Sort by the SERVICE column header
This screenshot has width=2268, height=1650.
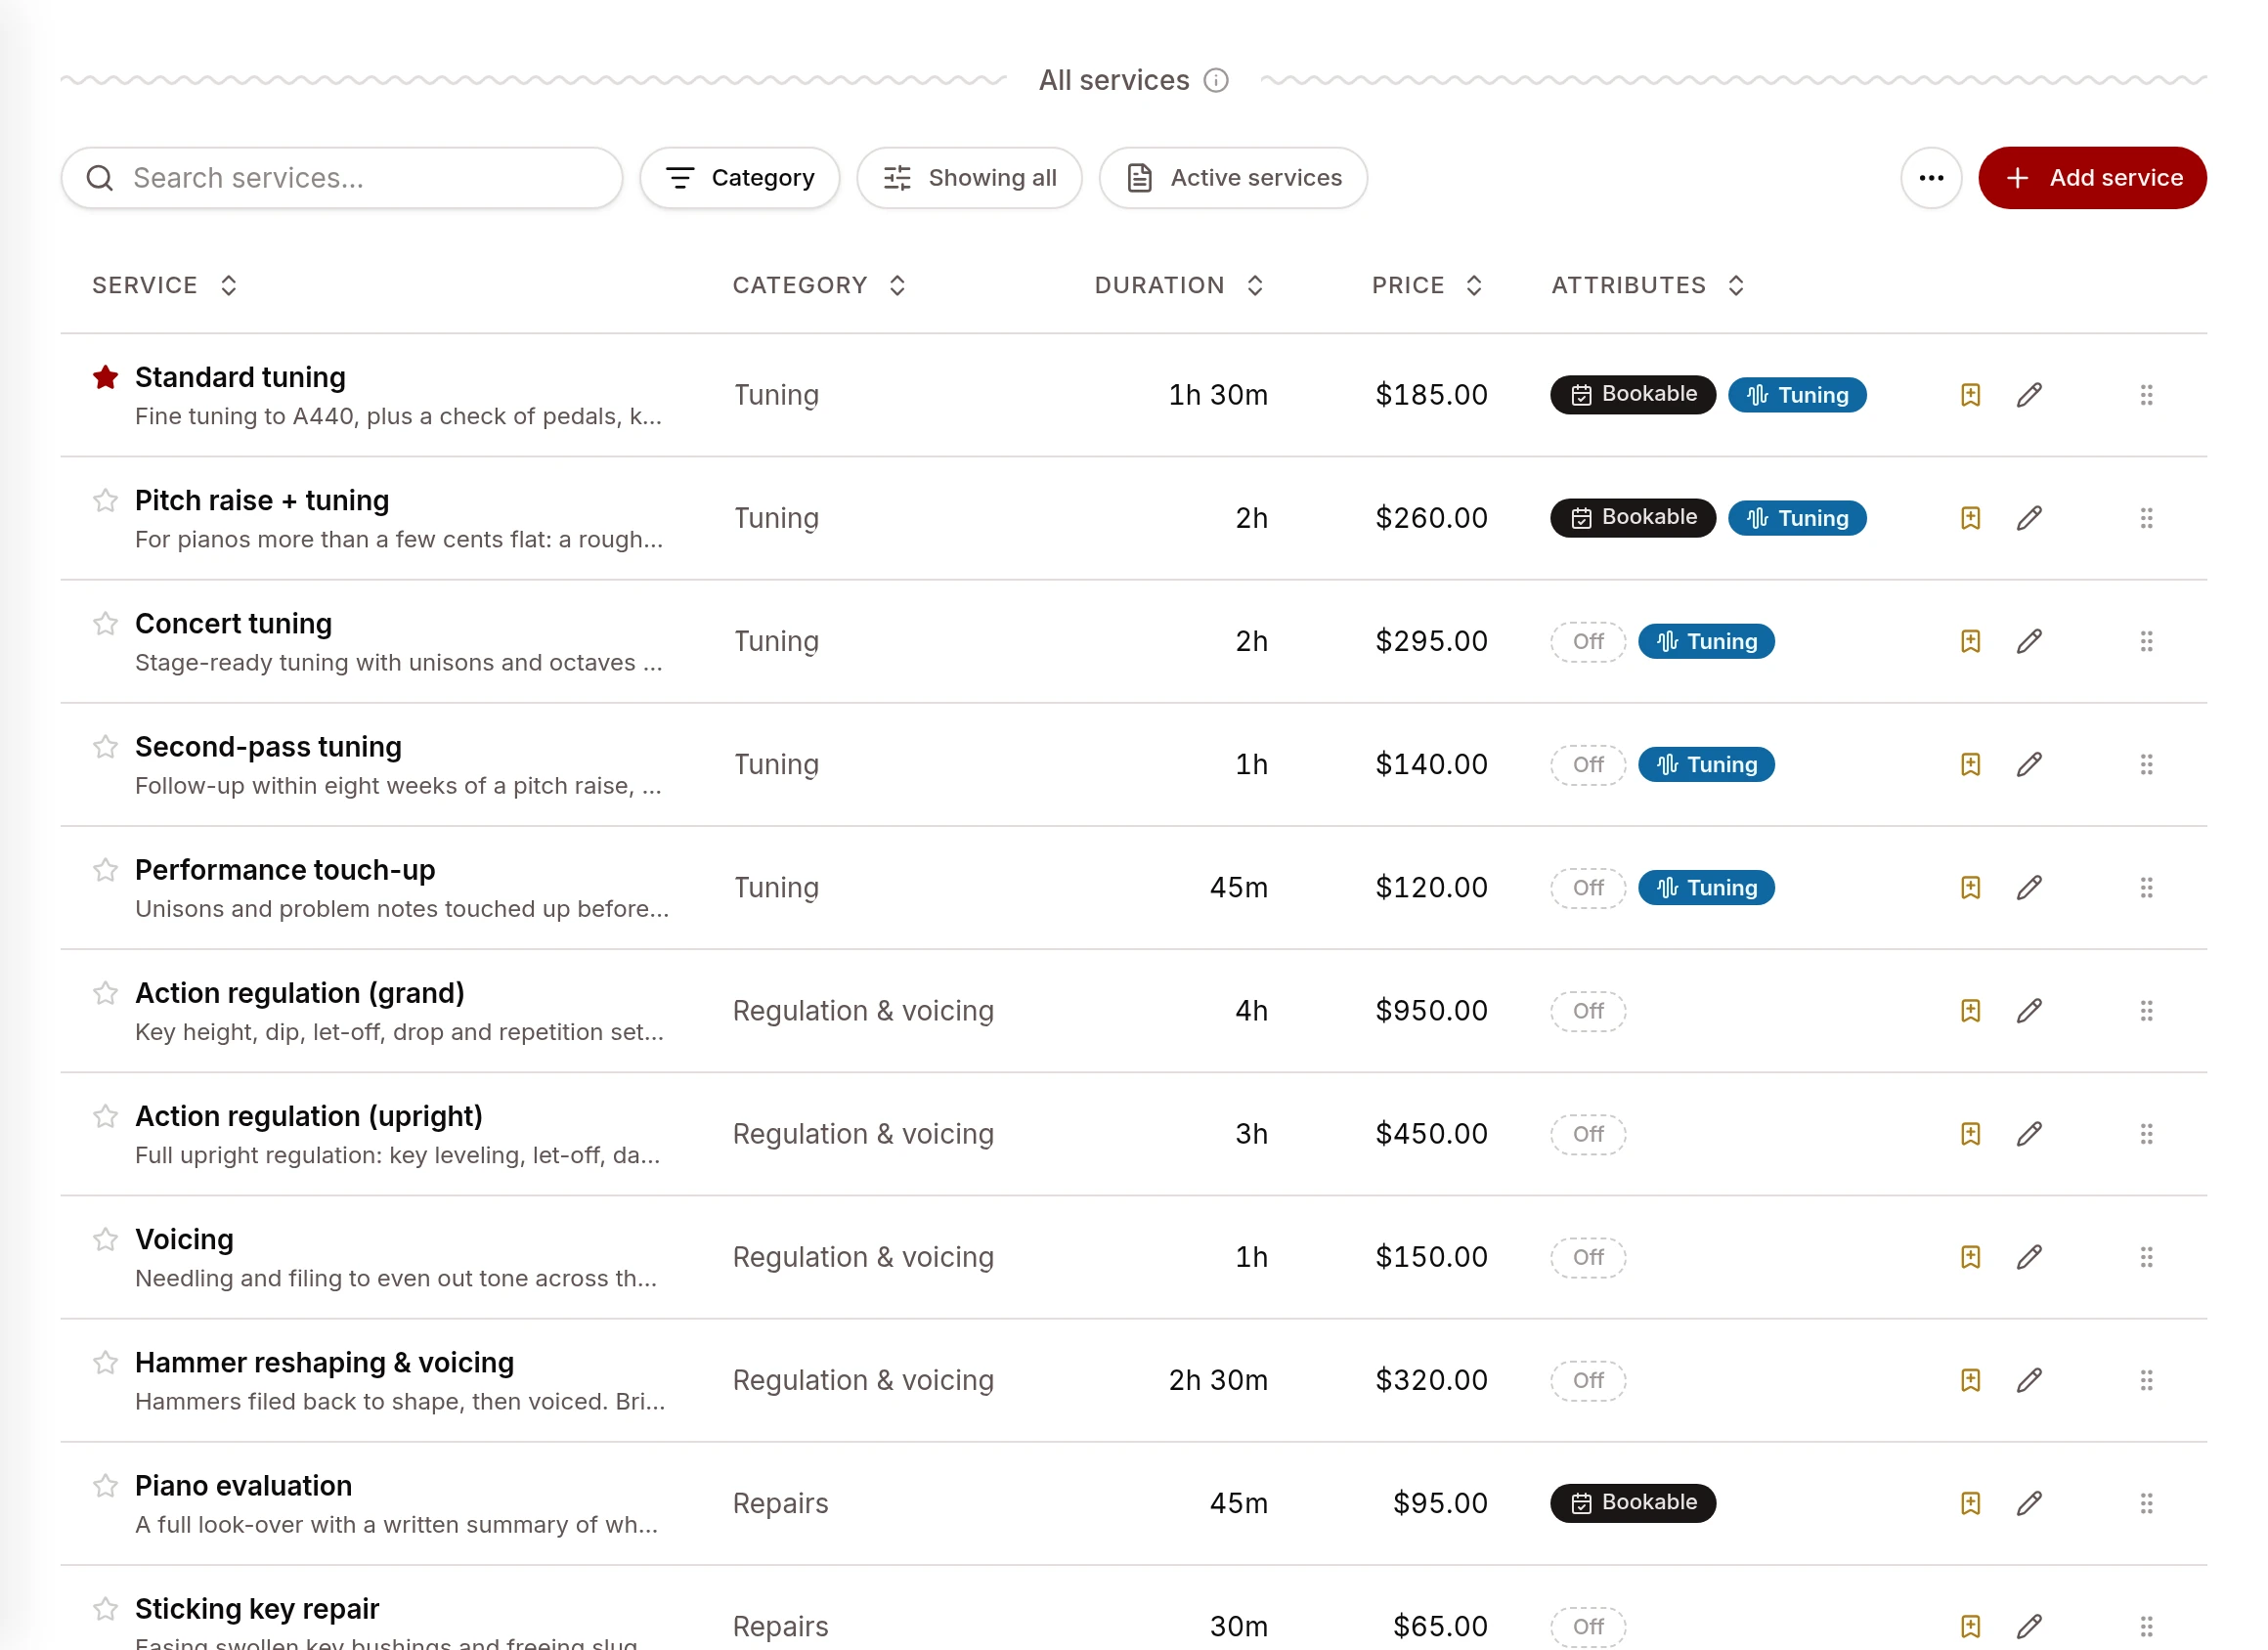(x=165, y=285)
